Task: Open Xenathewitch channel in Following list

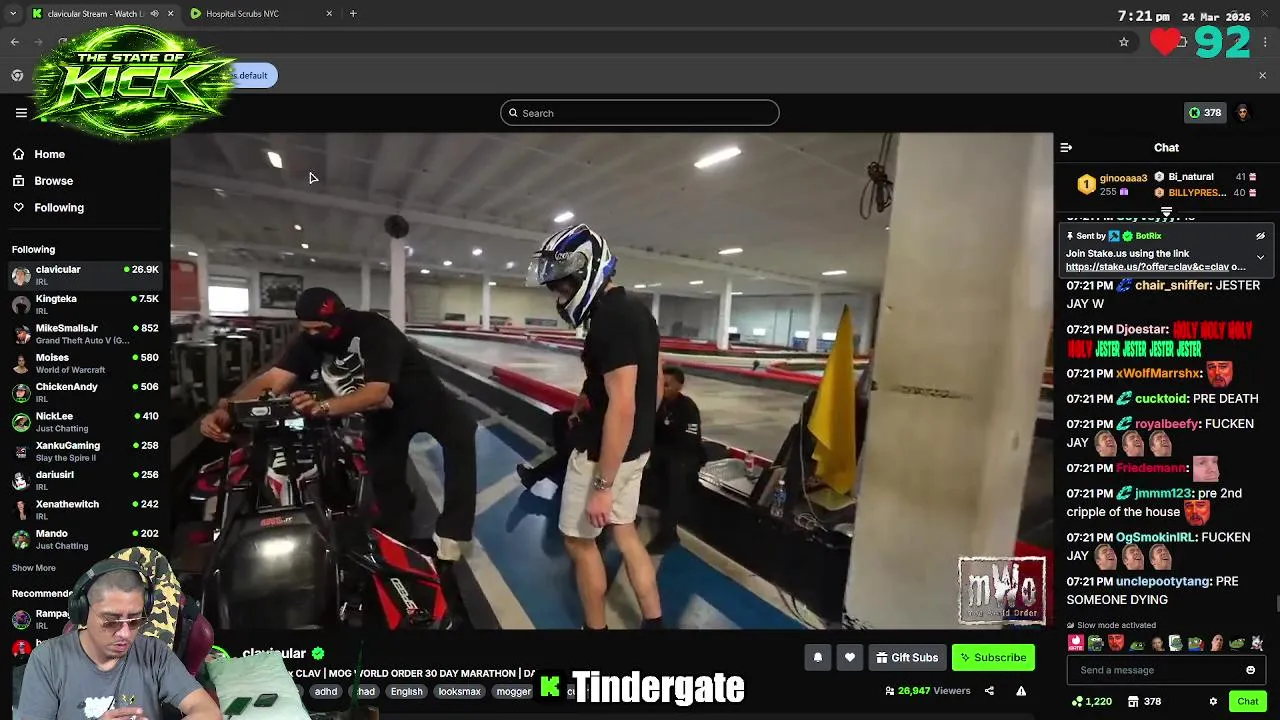Action: coord(85,510)
